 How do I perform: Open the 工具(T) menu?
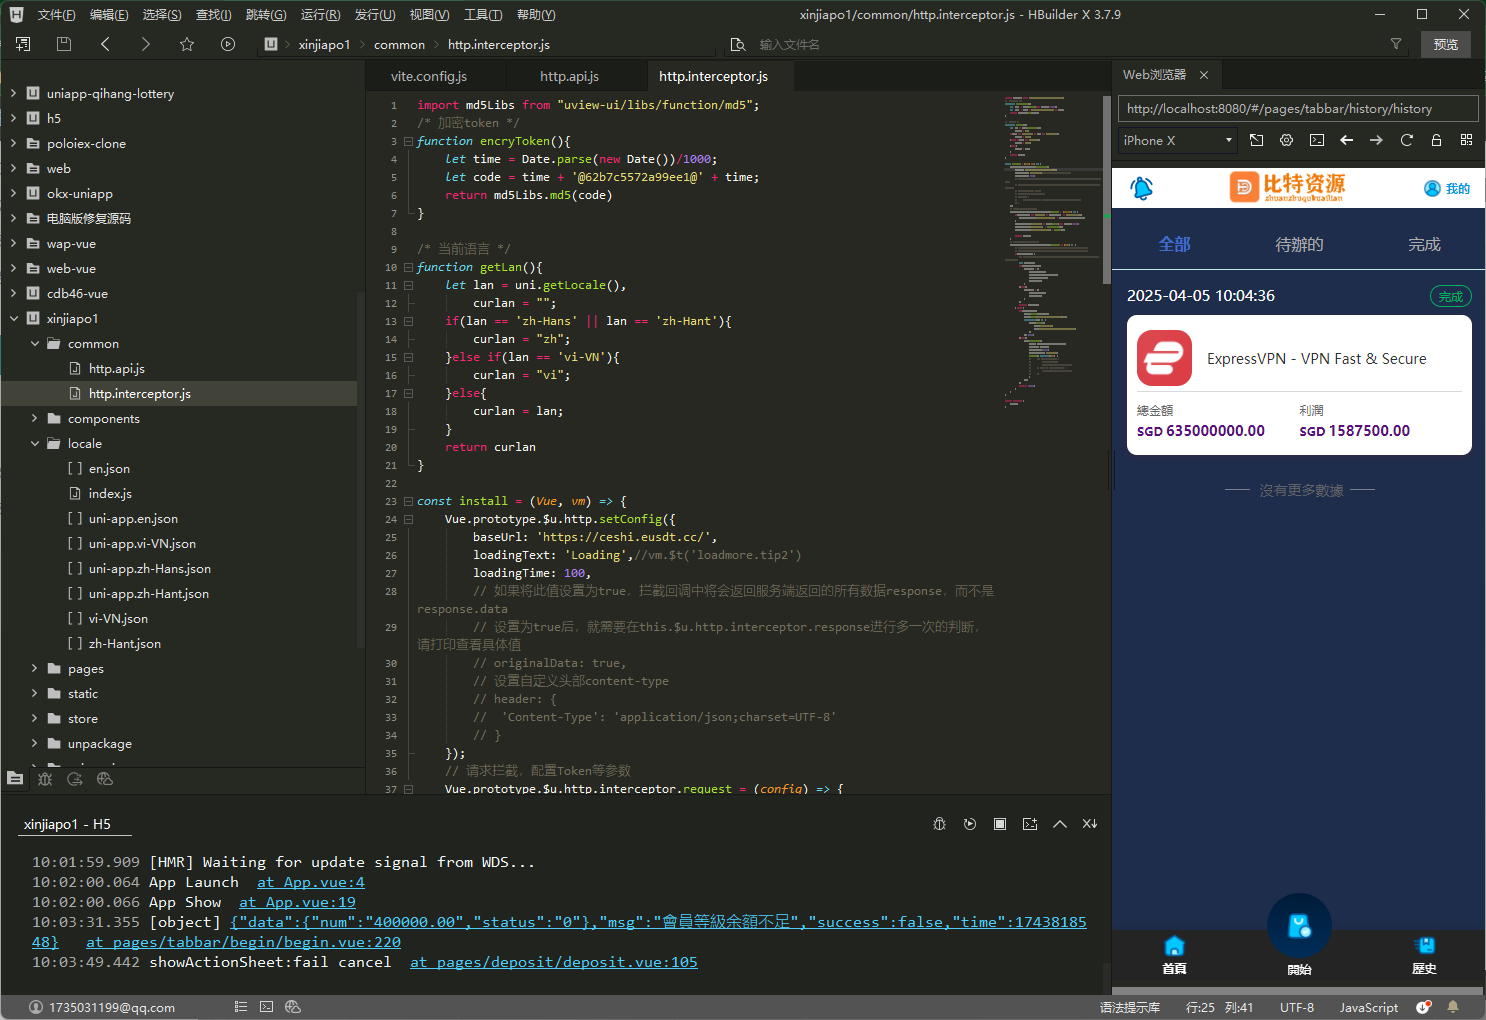click(x=482, y=14)
